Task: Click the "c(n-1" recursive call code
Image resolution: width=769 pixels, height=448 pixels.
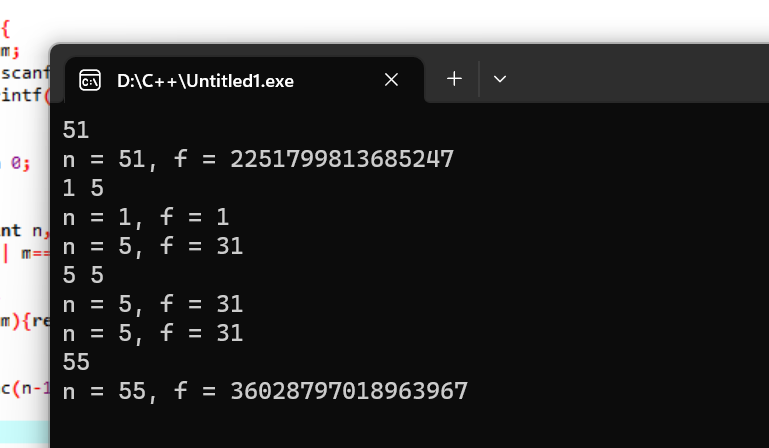Action: click(x=24, y=387)
